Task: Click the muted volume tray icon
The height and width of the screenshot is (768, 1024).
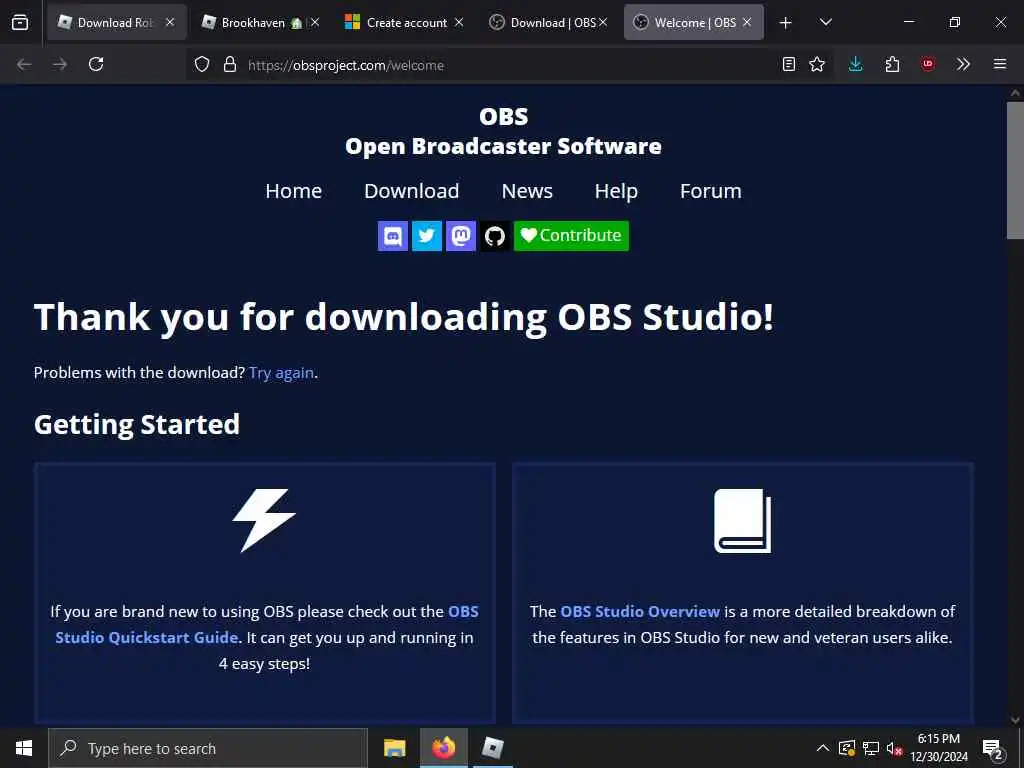Action: pyautogui.click(x=894, y=749)
